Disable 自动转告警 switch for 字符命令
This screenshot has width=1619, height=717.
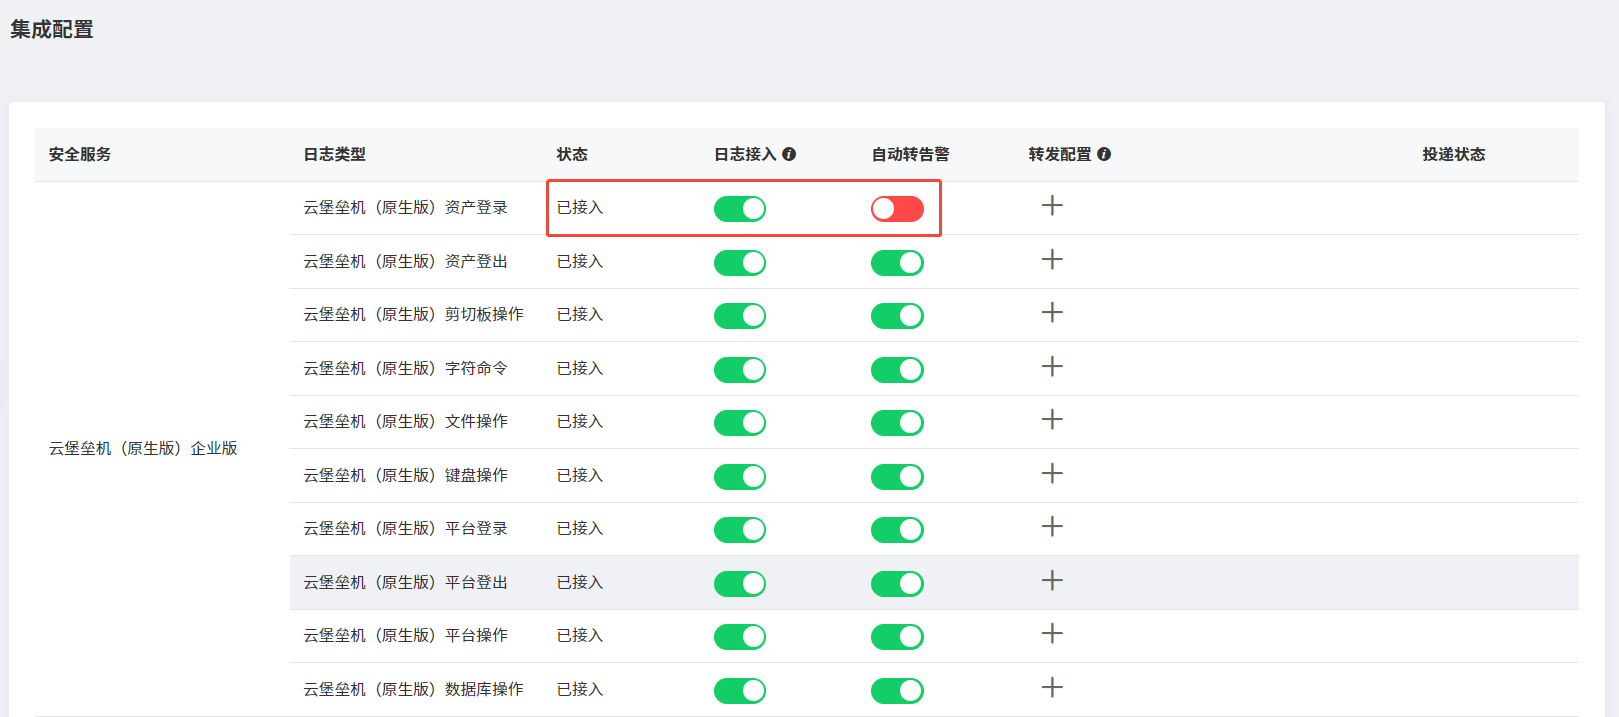coord(897,369)
